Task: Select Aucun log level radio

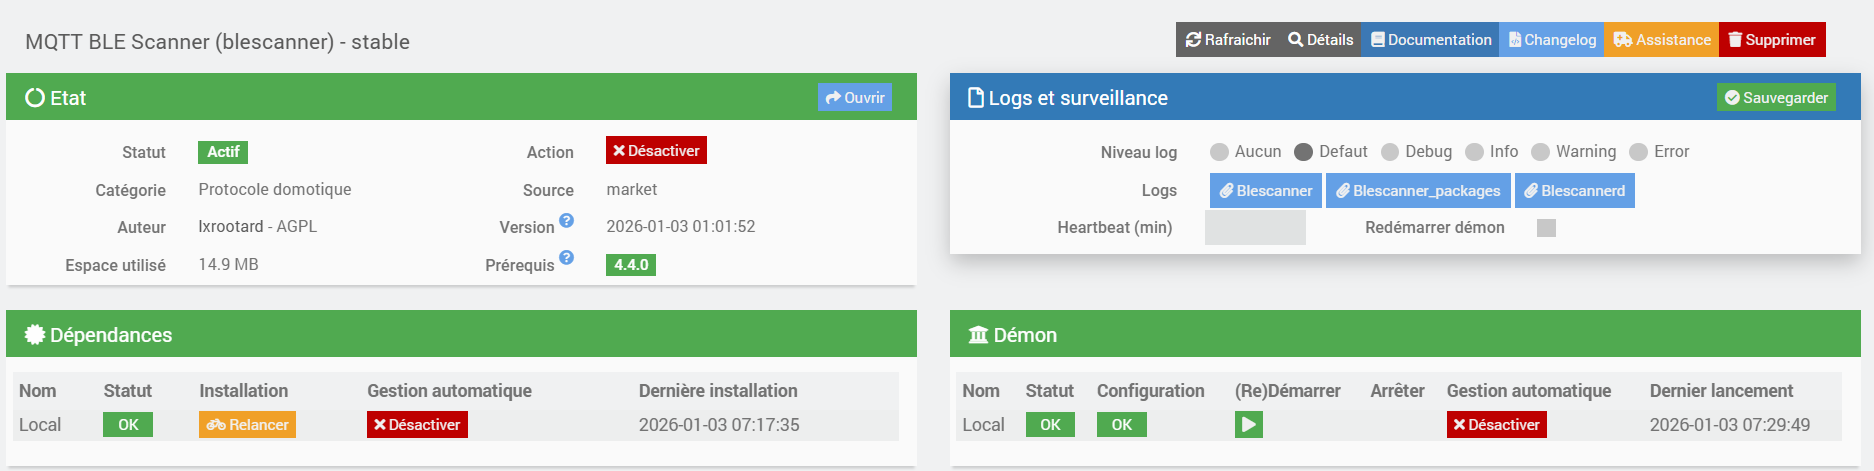Action: coord(1219,152)
